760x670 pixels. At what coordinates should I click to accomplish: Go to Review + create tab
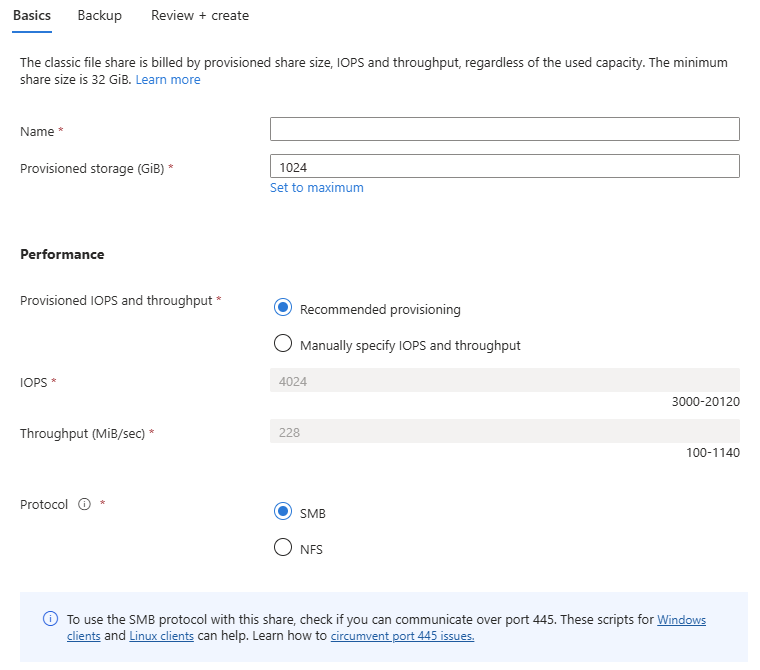click(200, 16)
